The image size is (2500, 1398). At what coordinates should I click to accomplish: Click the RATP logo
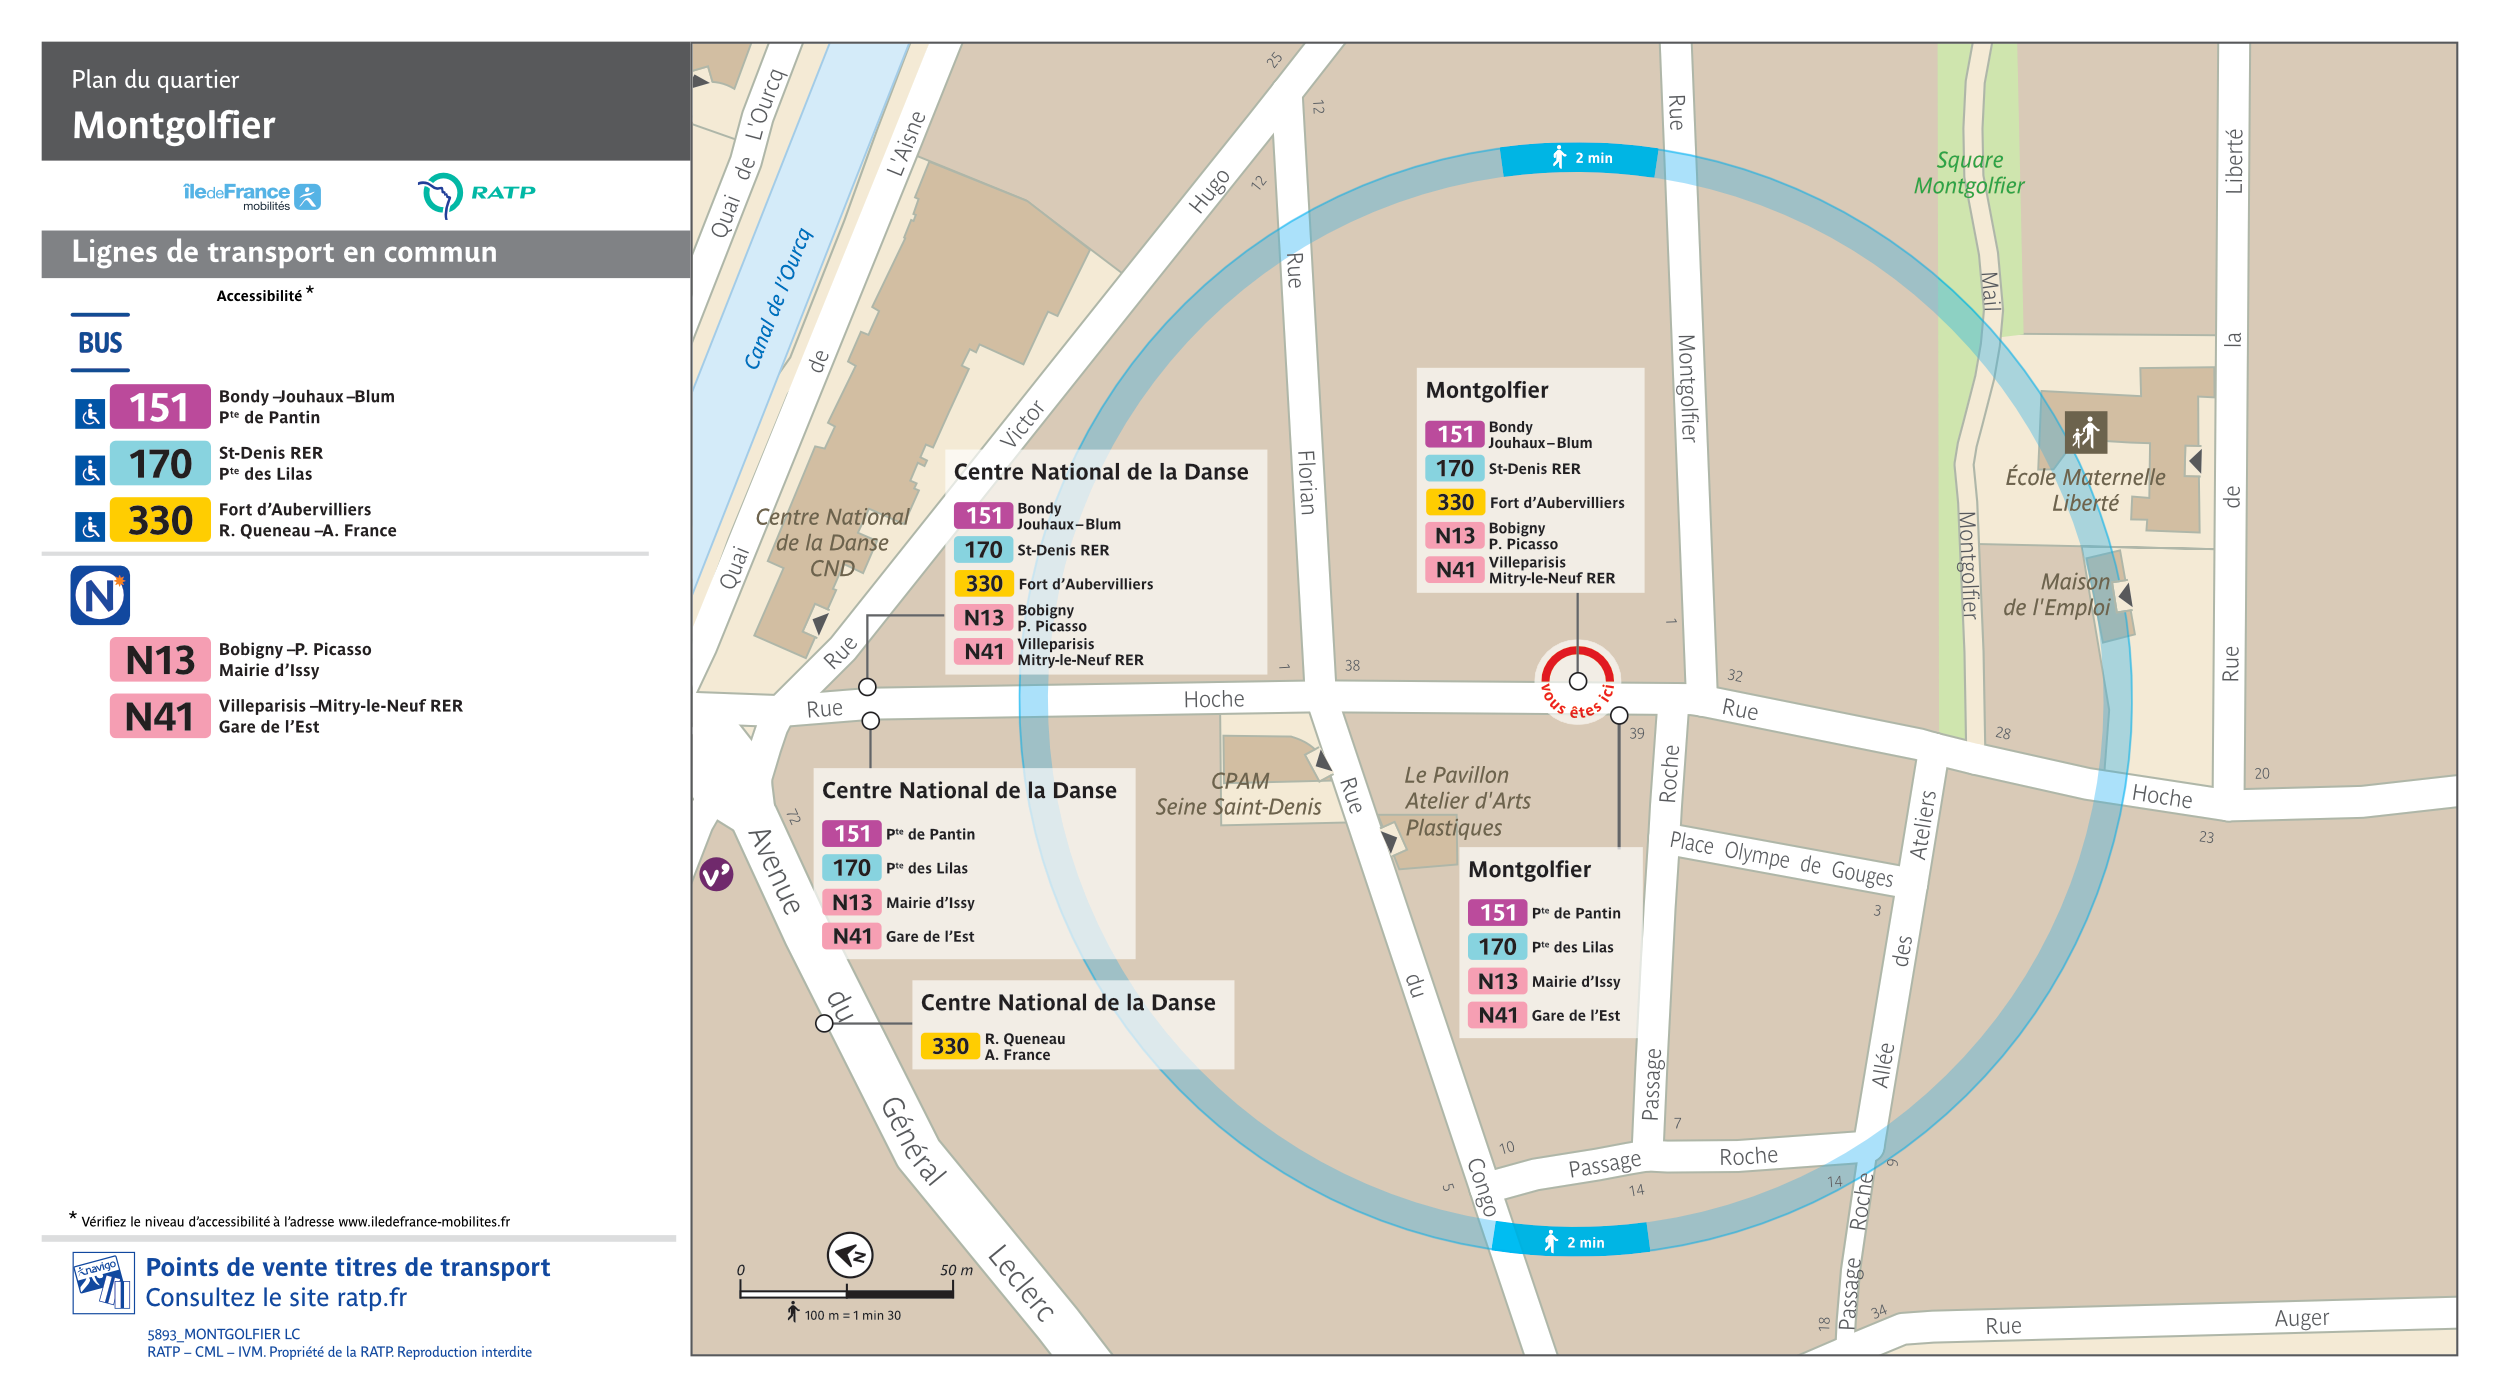pyautogui.click(x=476, y=194)
